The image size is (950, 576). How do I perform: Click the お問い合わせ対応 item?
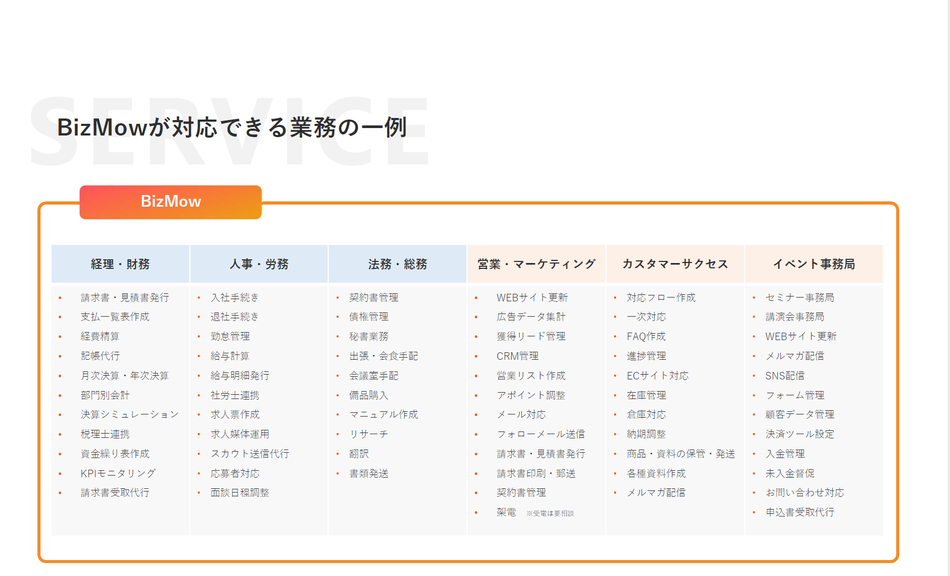coord(805,492)
